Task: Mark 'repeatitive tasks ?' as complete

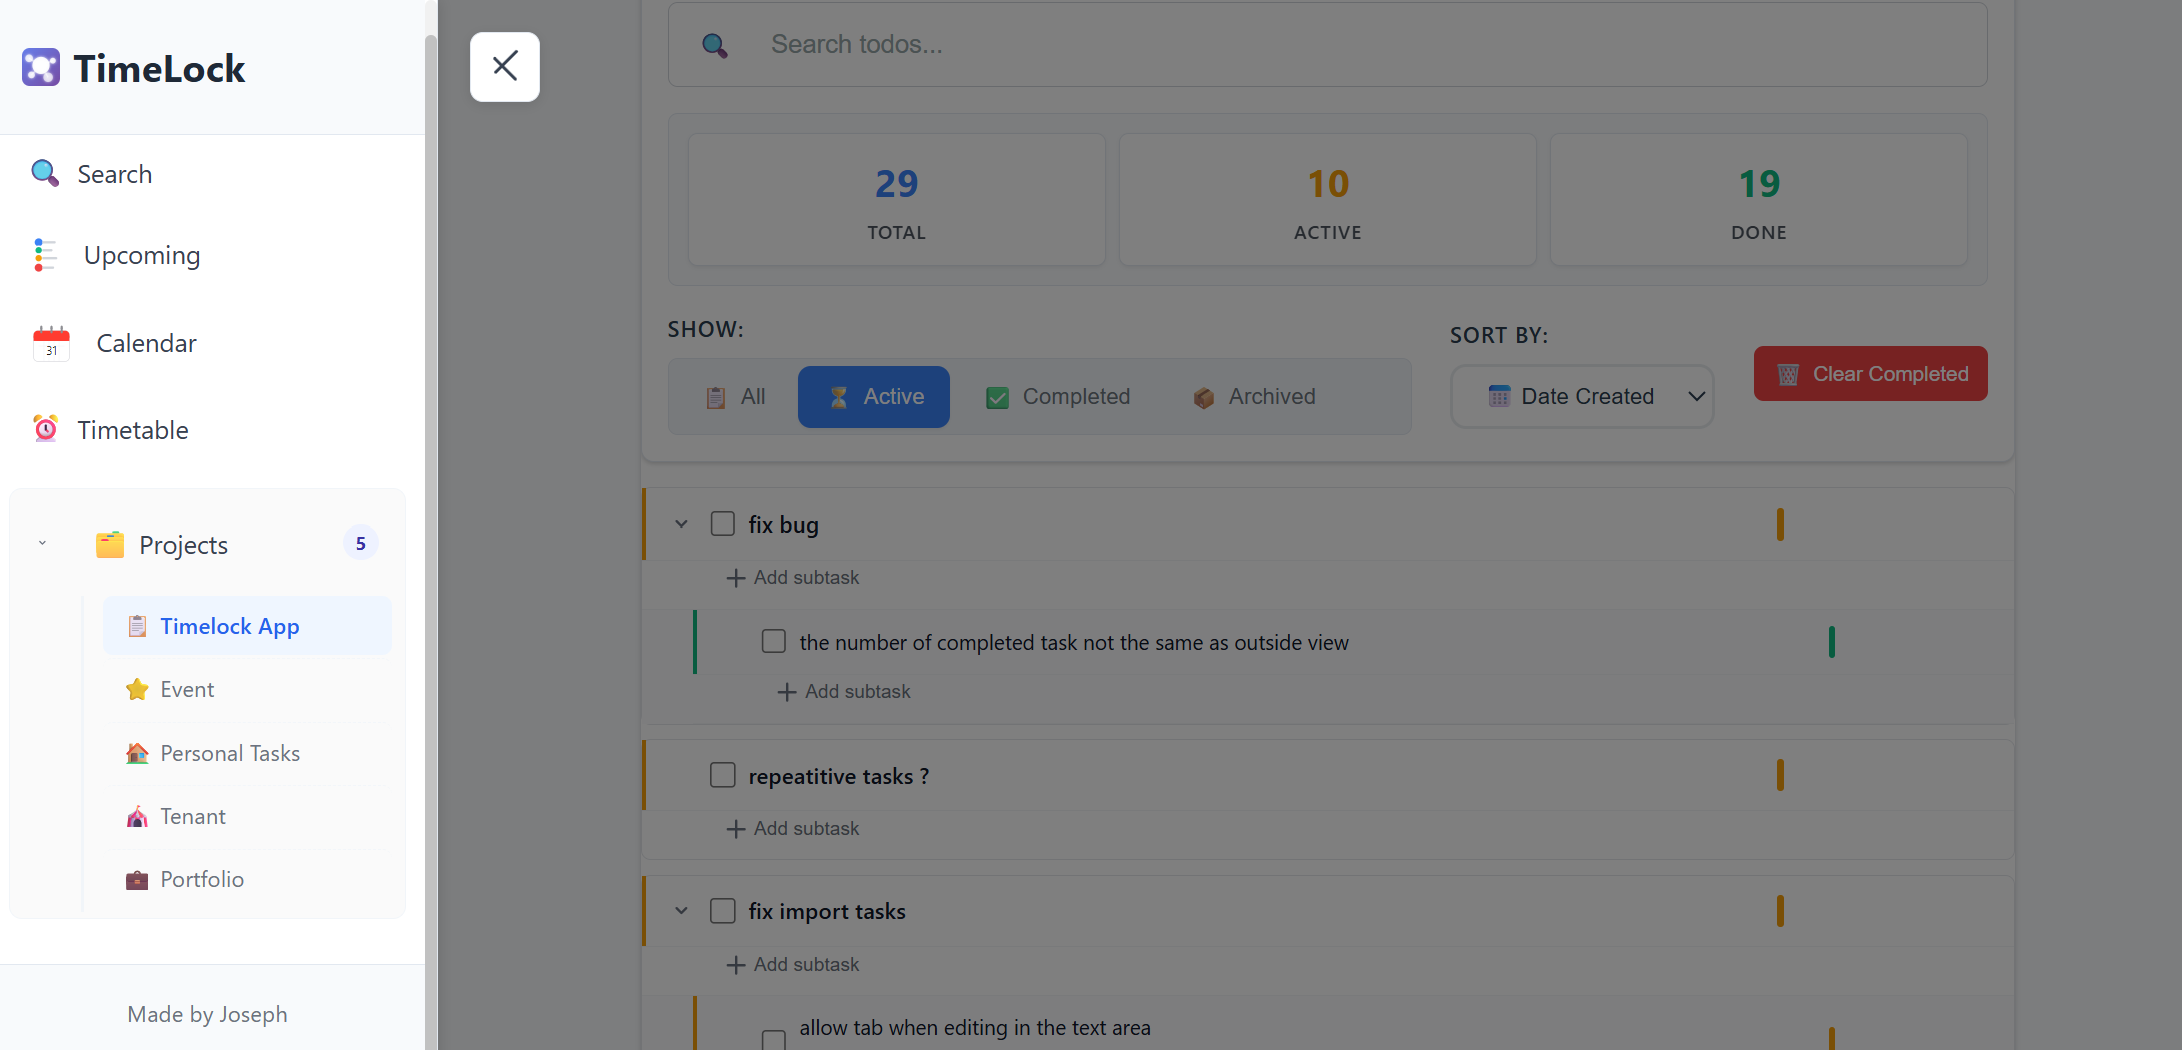Action: (722, 775)
